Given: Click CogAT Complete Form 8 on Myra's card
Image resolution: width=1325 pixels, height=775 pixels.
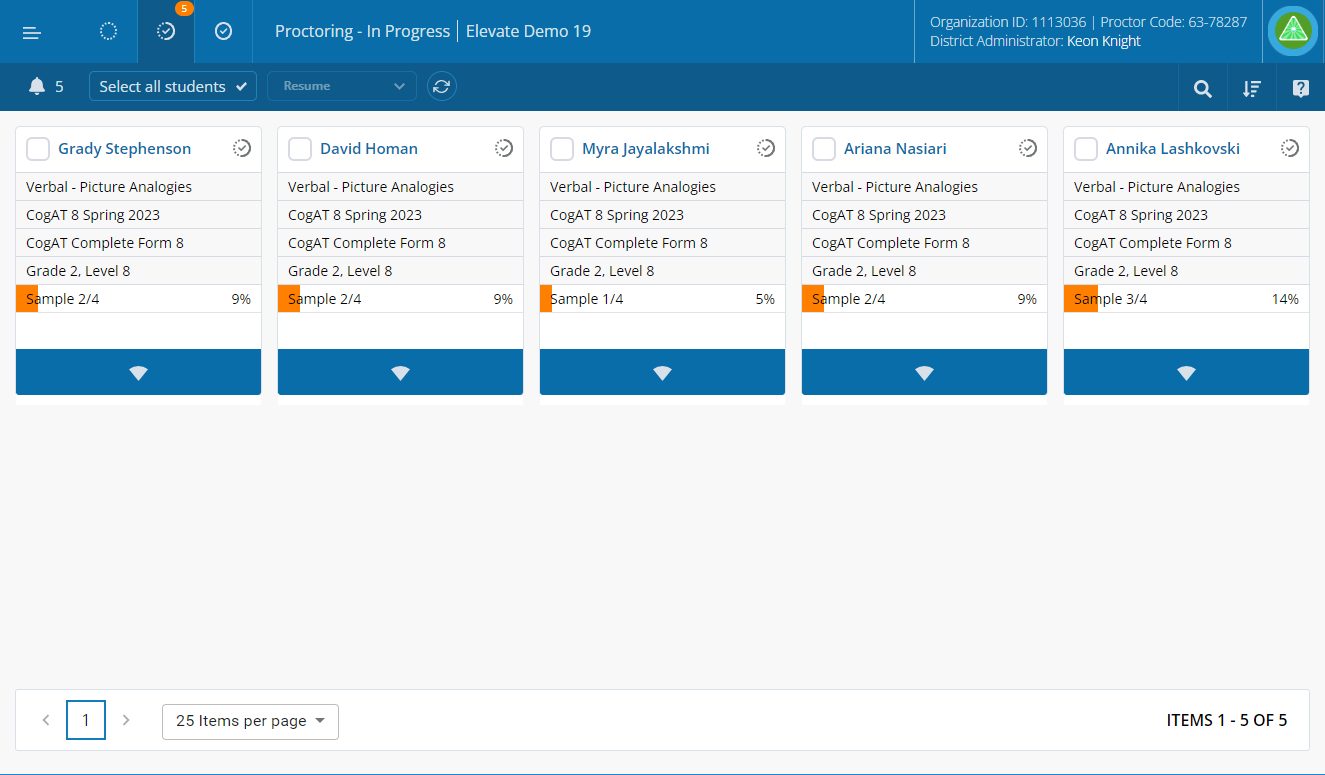Looking at the screenshot, I should [629, 243].
